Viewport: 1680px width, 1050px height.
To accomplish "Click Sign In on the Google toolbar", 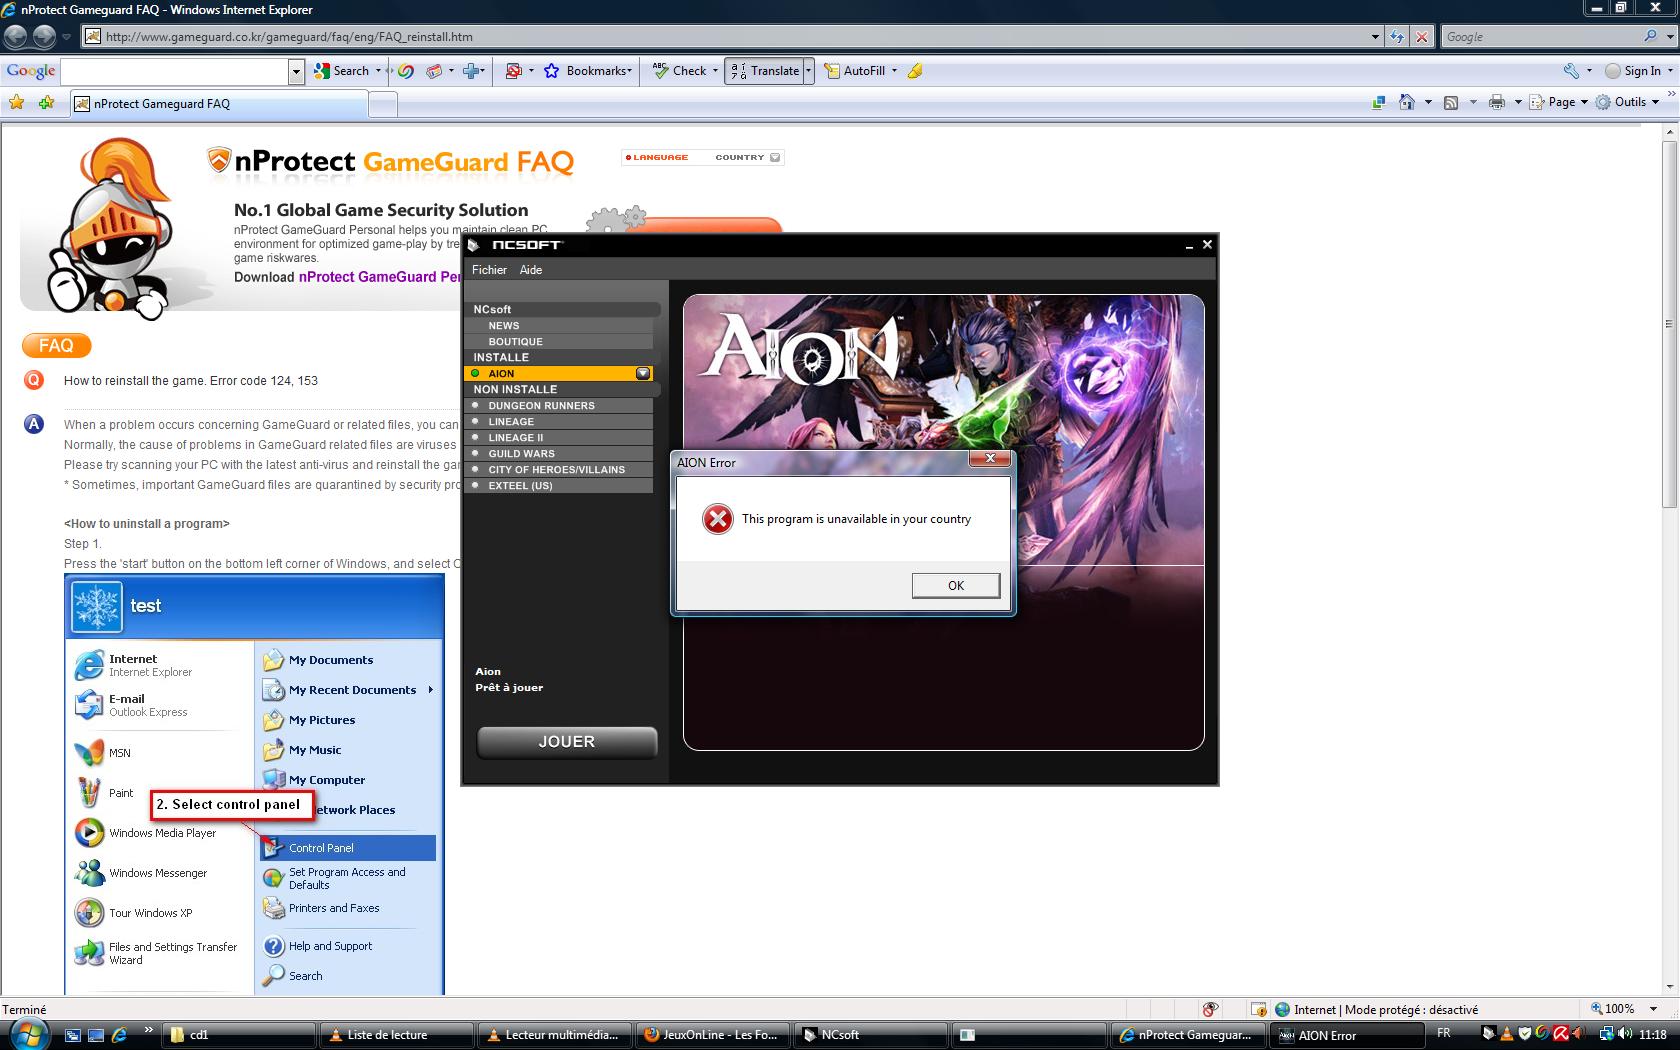I will [x=1633, y=71].
